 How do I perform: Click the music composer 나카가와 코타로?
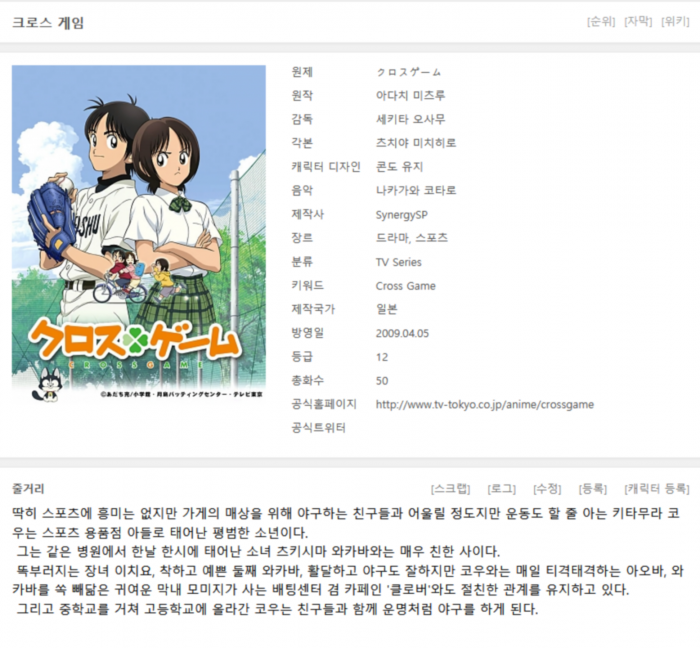pyautogui.click(x=416, y=191)
